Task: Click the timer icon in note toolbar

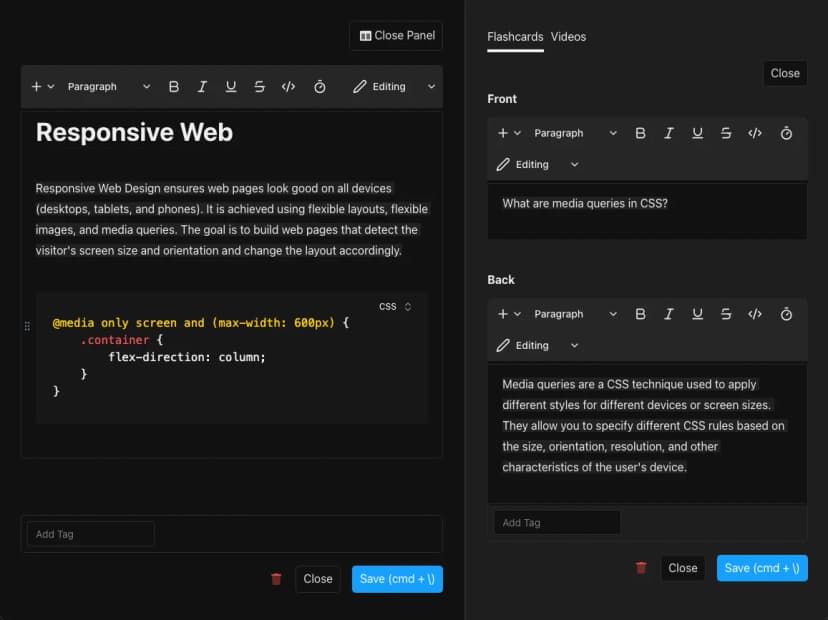Action: pyautogui.click(x=319, y=87)
